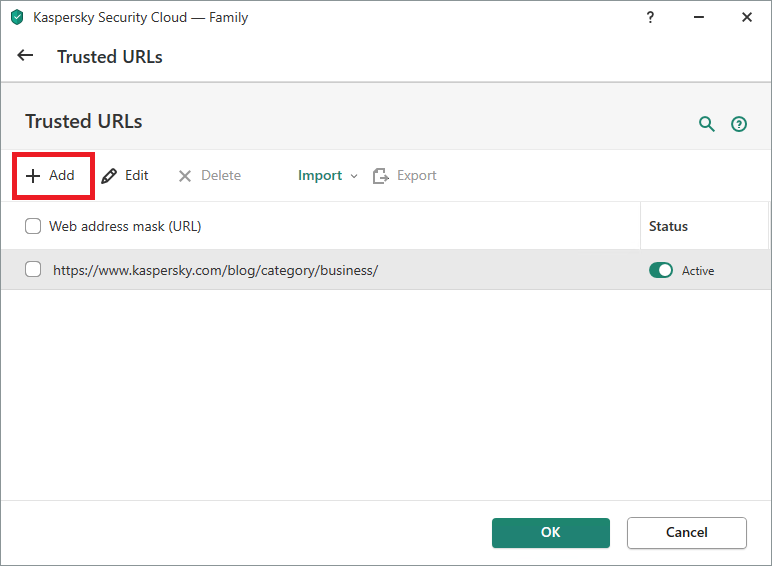Check the select-all Web address mask checkbox

(33, 226)
